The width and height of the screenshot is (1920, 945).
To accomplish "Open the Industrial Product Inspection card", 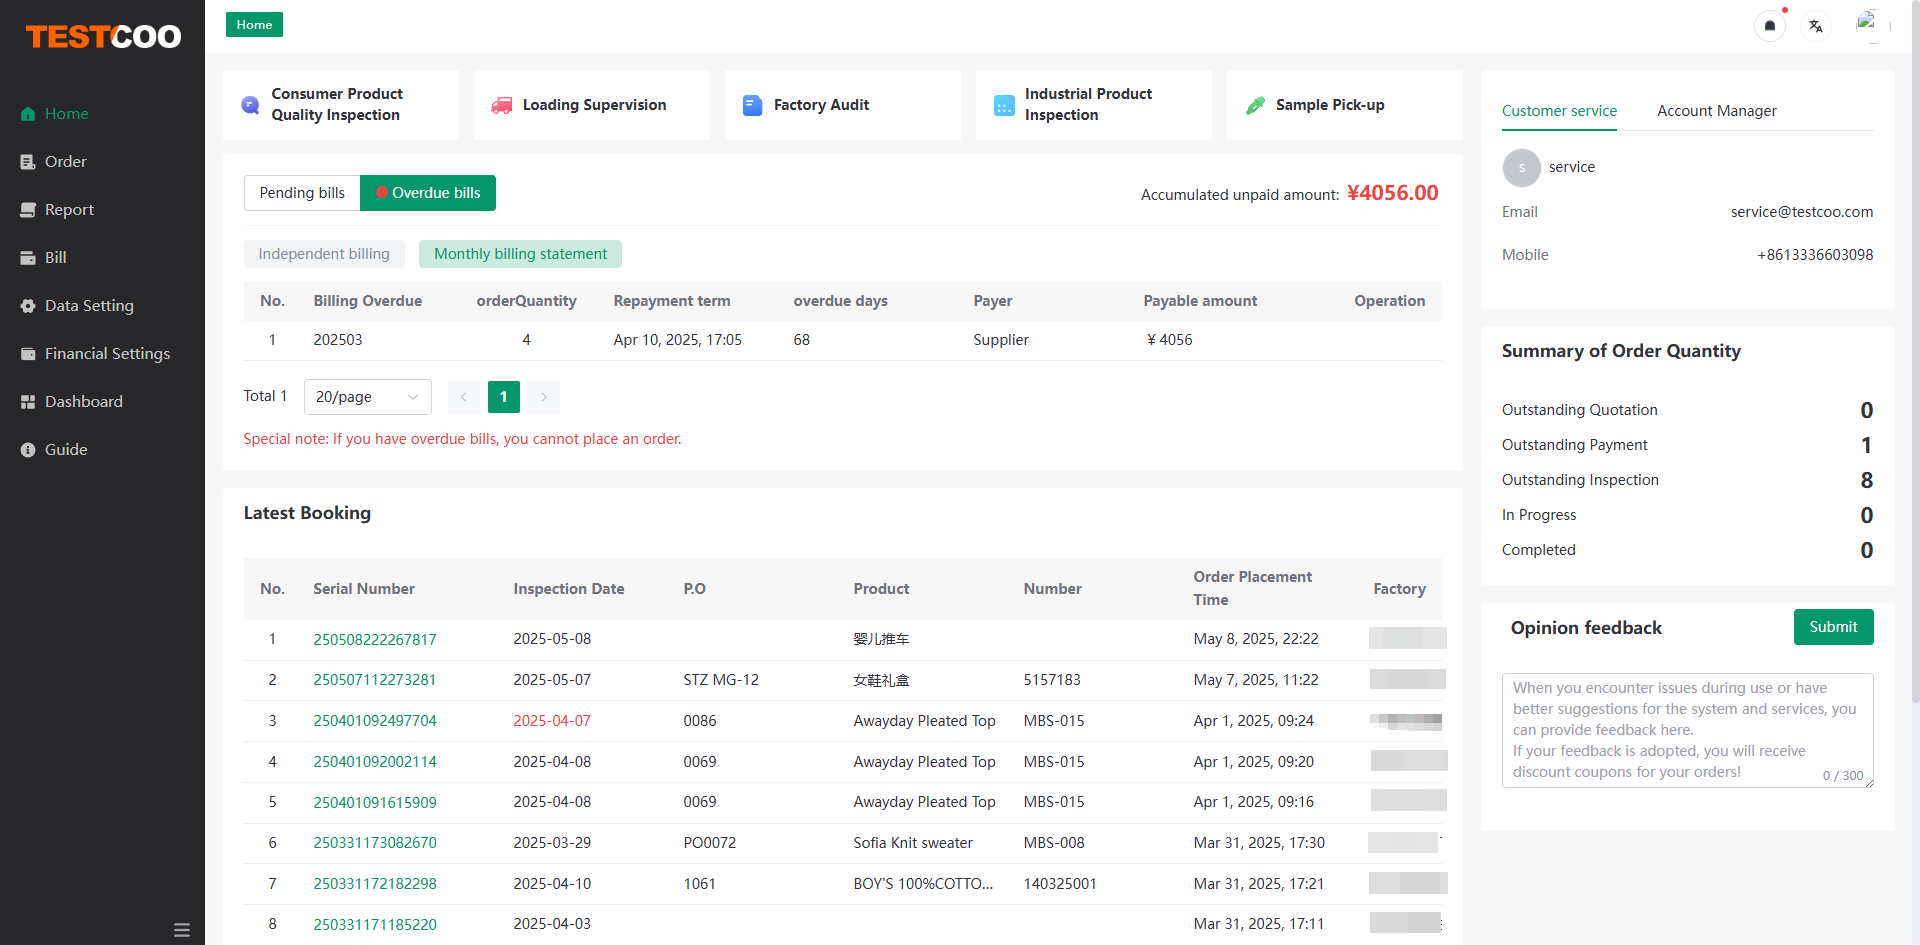I will click(1094, 105).
